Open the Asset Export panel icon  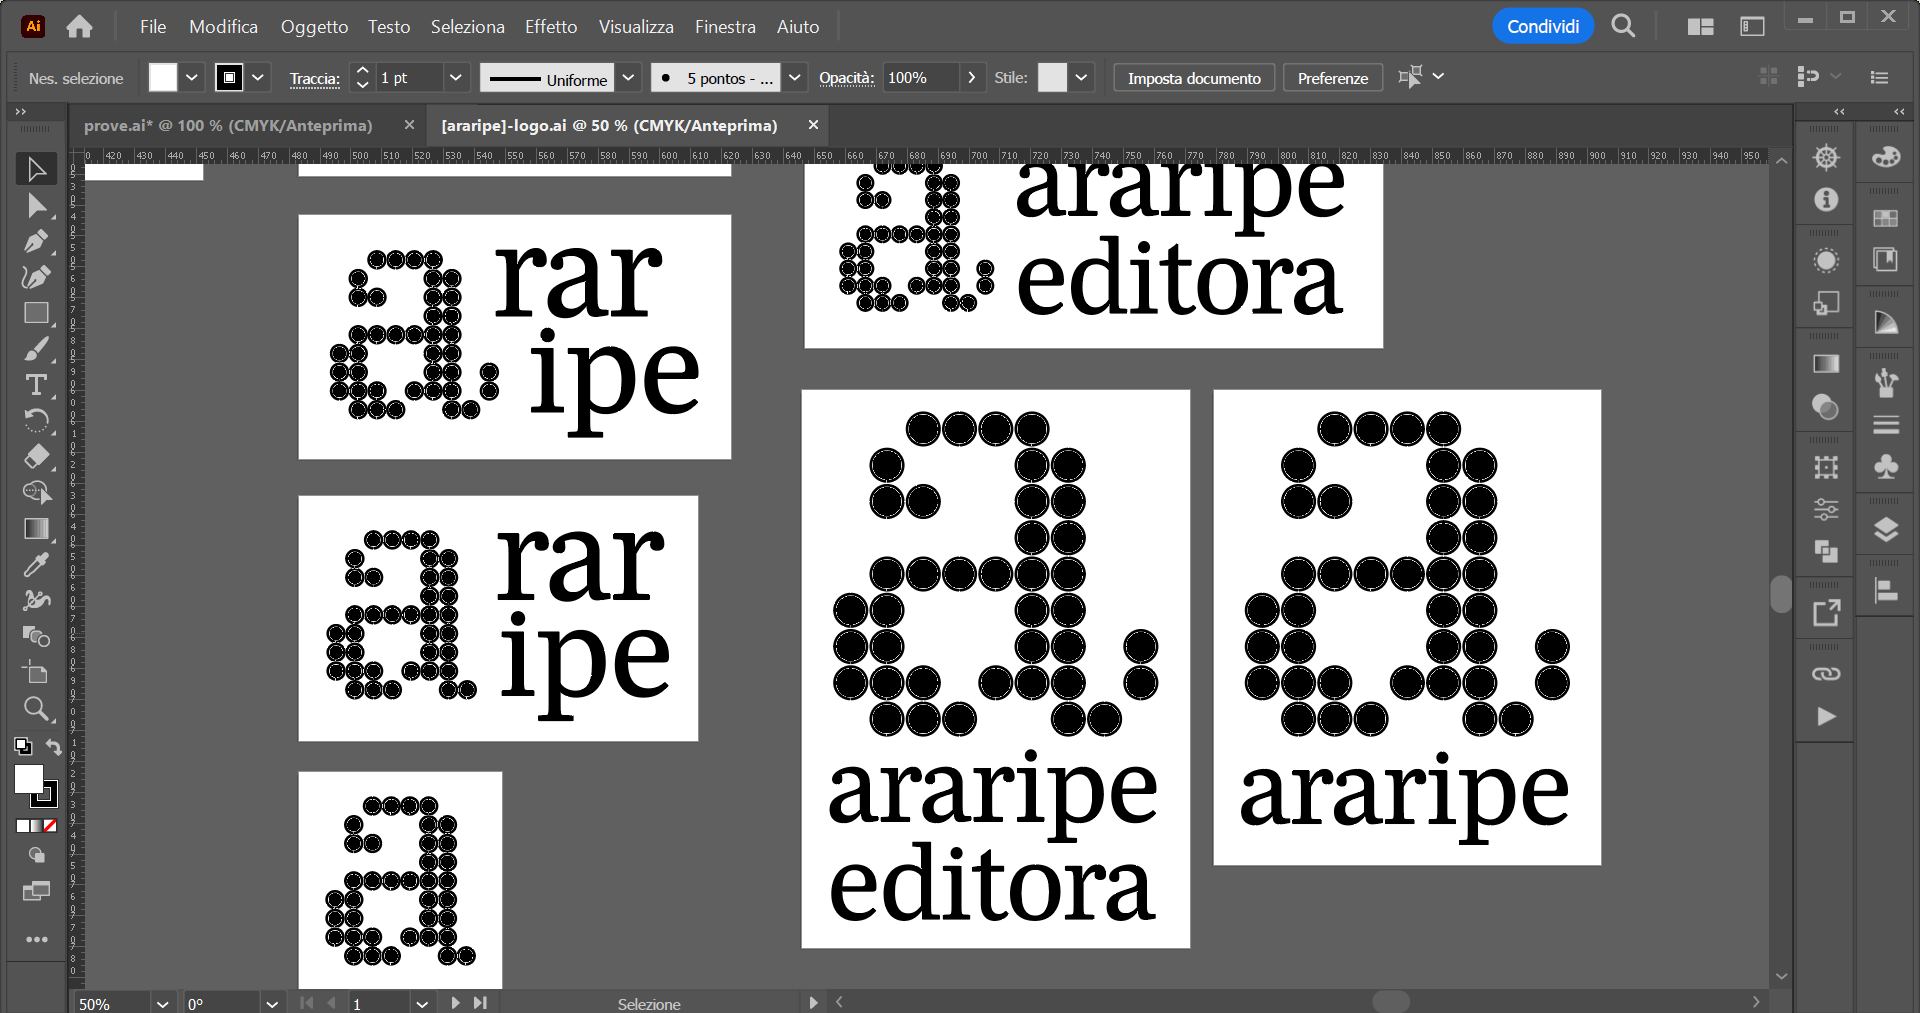click(x=1826, y=612)
